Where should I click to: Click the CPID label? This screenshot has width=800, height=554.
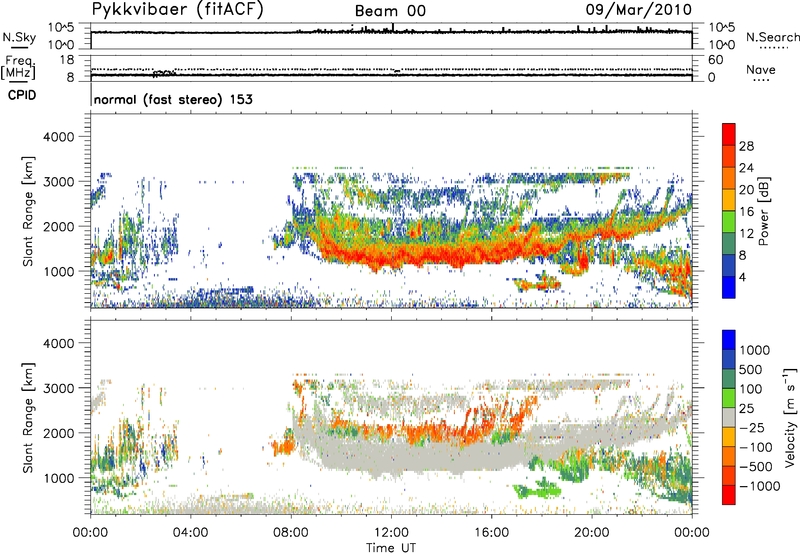click(x=22, y=95)
